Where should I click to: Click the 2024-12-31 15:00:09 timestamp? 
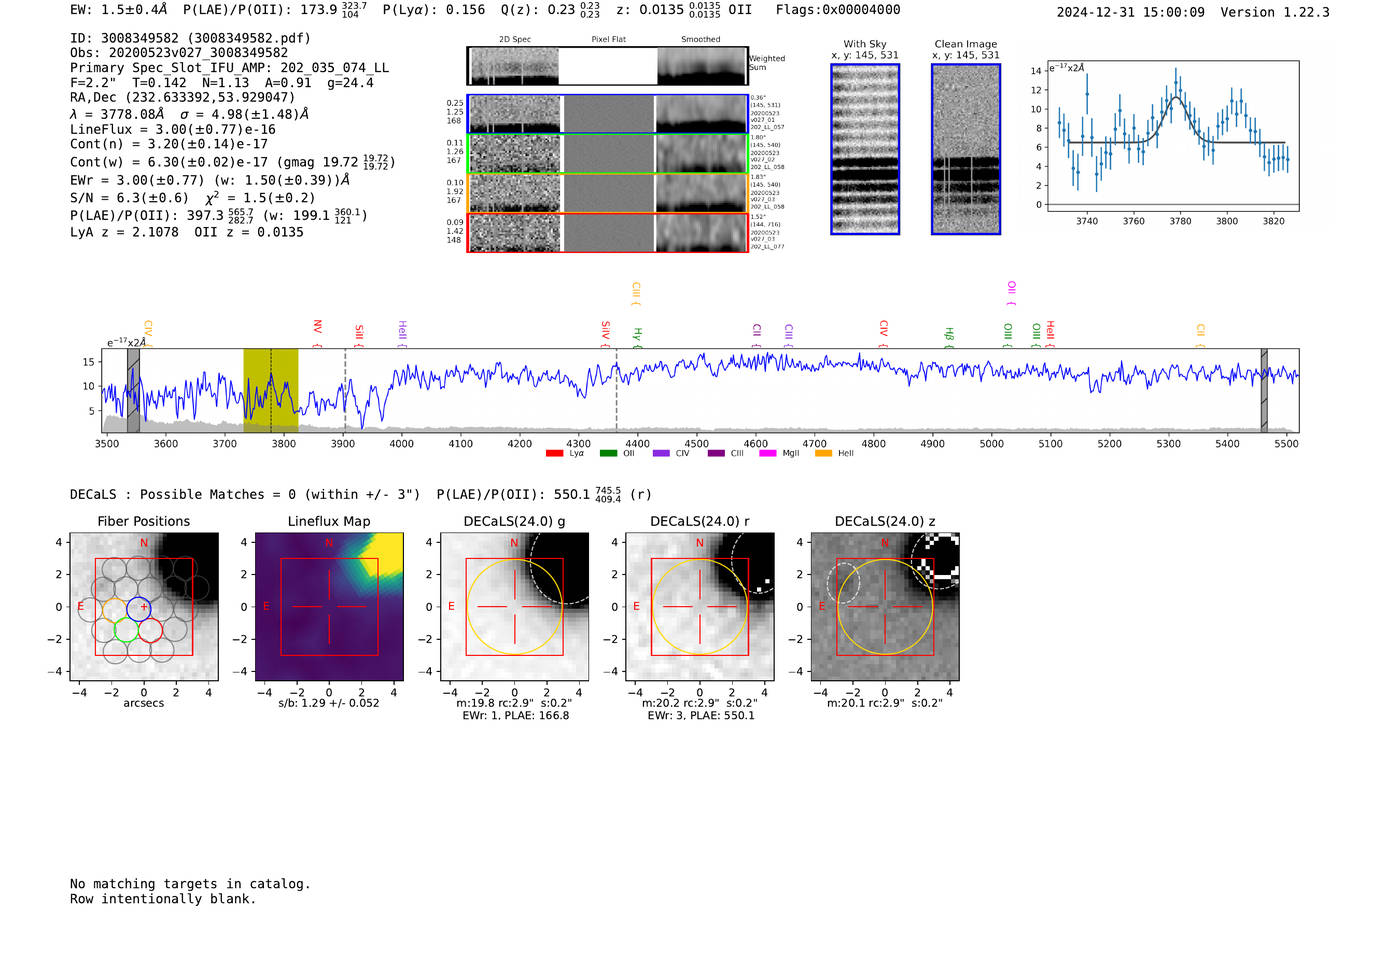[1131, 12]
